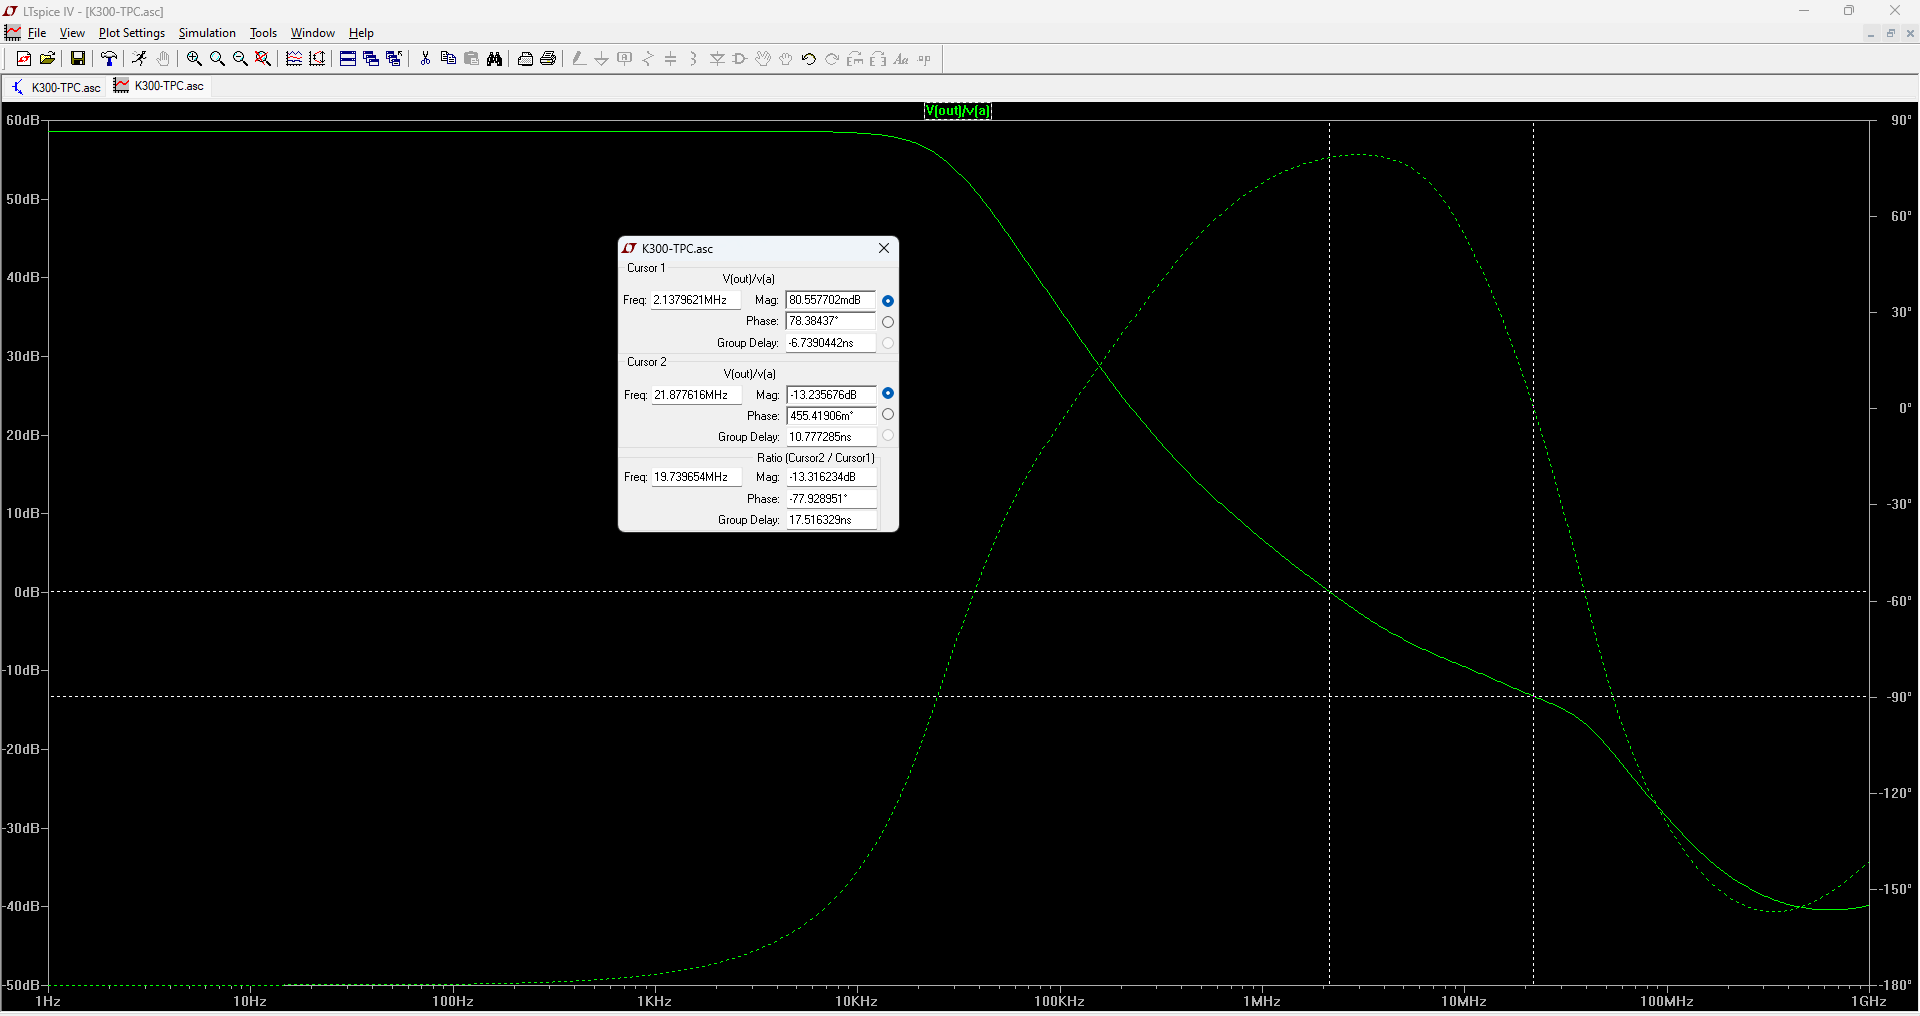Click the Find binoculars icon
Viewport: 1920px width, 1016px height.
pyautogui.click(x=494, y=59)
